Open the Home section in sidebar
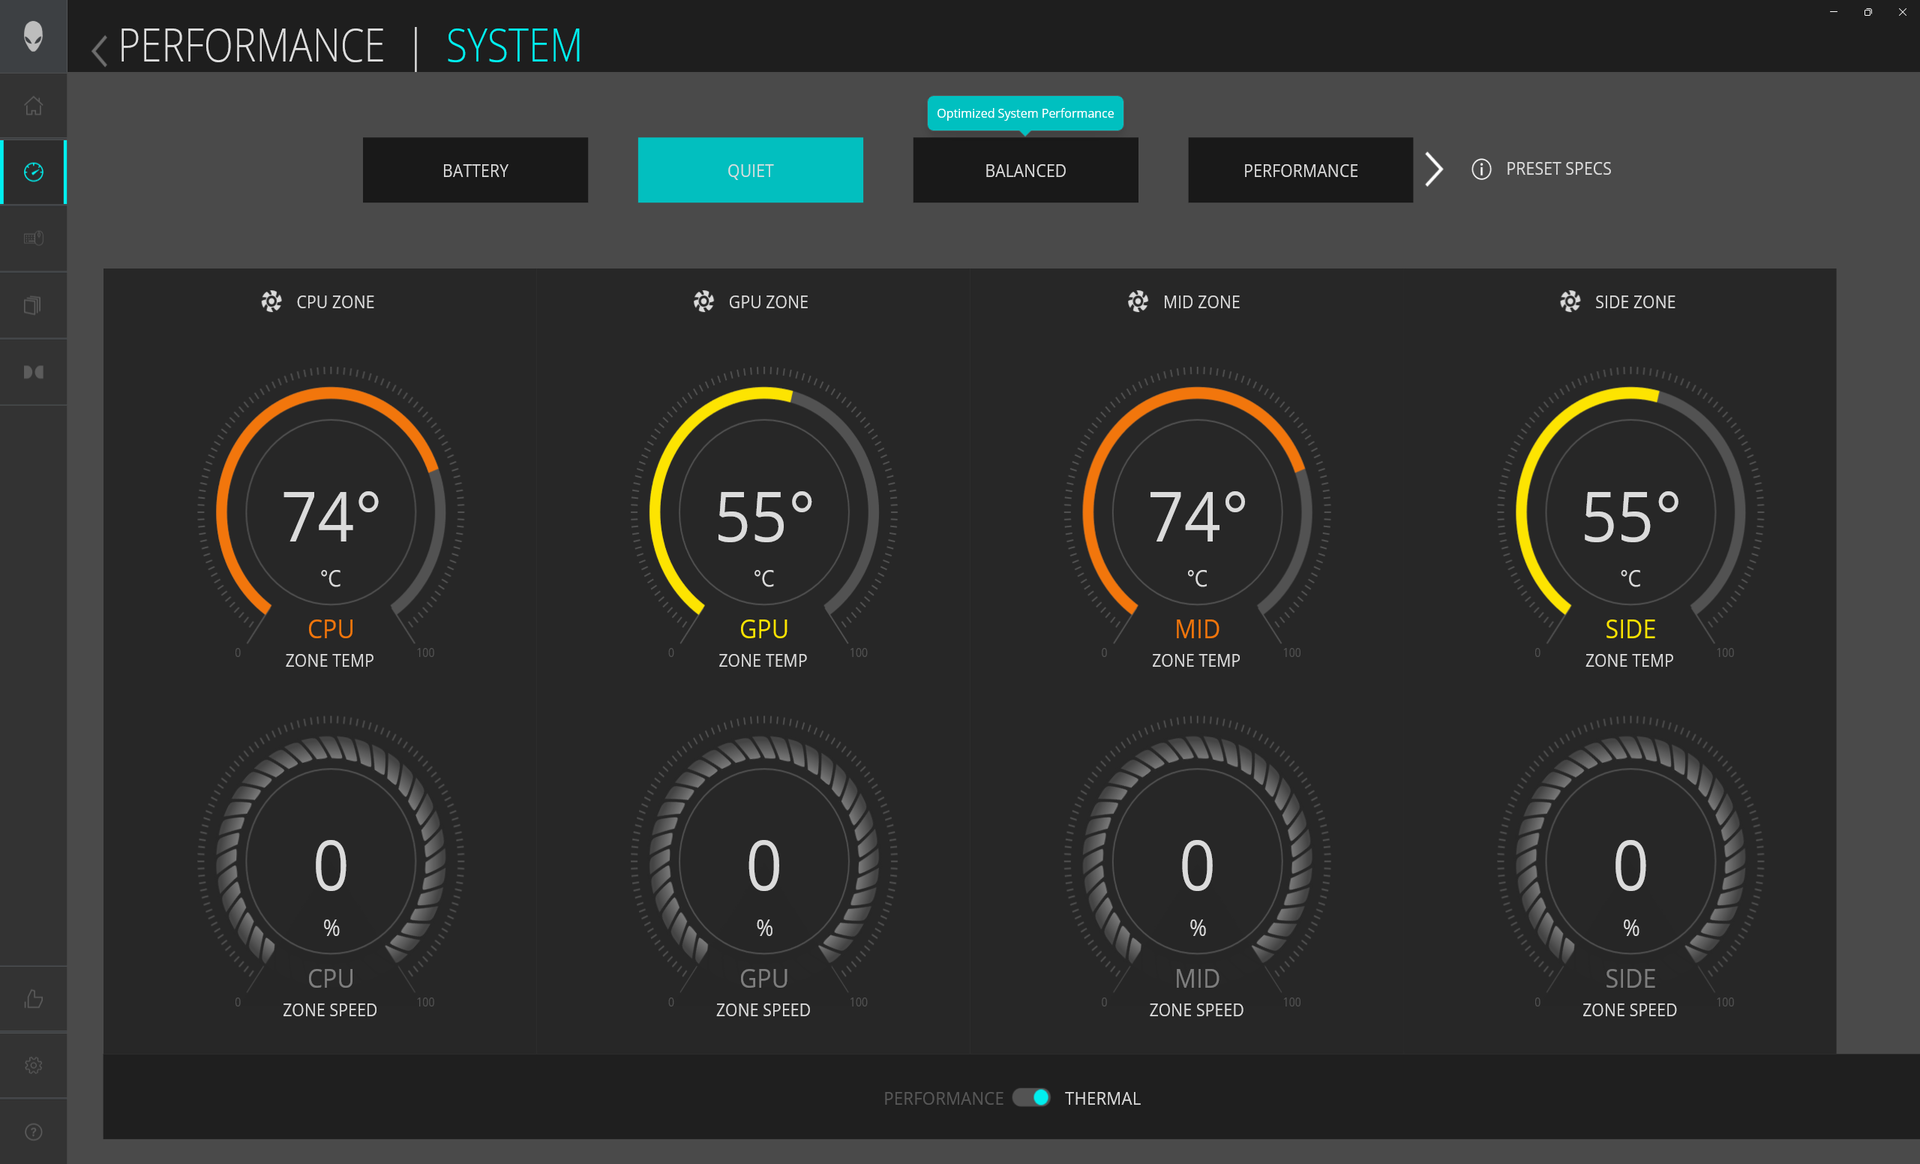This screenshot has width=1920, height=1164. (33, 106)
